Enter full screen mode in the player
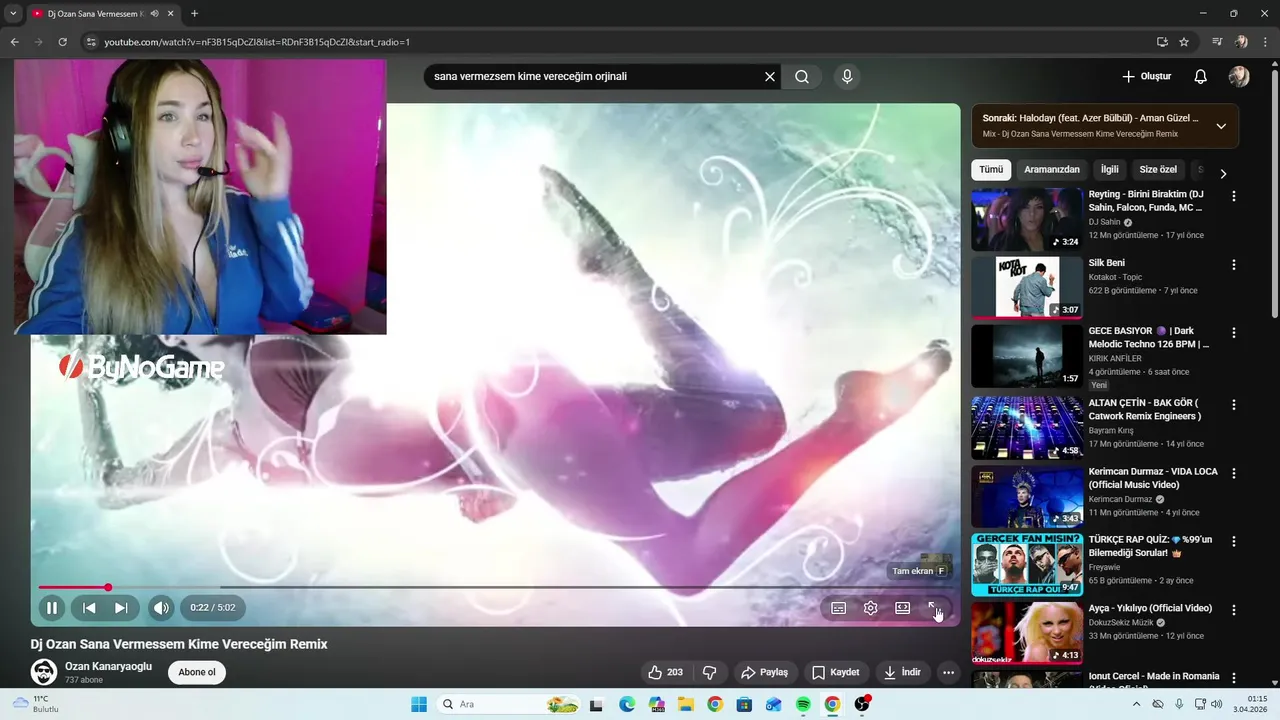Image resolution: width=1280 pixels, height=720 pixels. pos(934,608)
